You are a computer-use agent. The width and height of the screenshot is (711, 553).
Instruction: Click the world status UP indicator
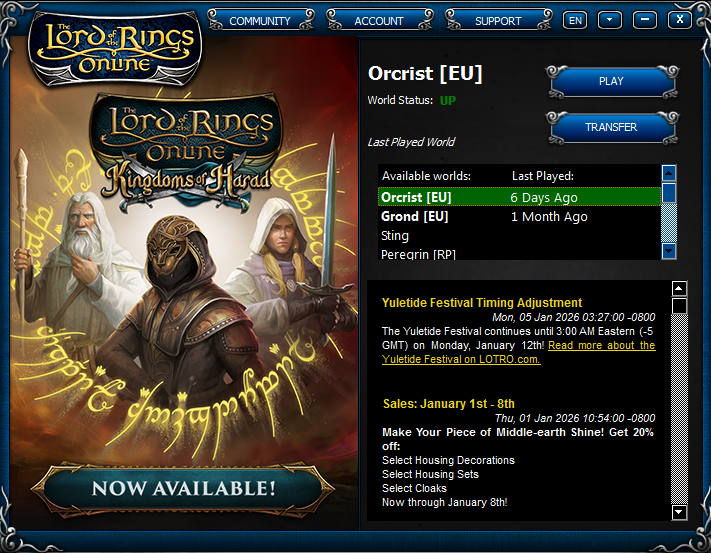click(x=448, y=101)
